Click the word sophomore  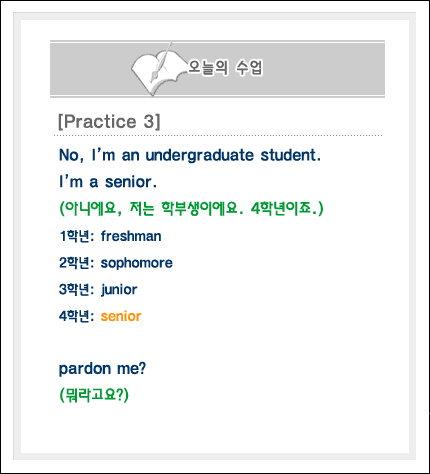137,263
